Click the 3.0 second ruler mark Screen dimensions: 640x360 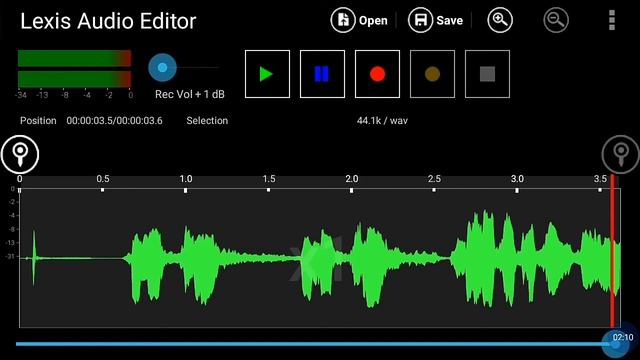[517, 179]
